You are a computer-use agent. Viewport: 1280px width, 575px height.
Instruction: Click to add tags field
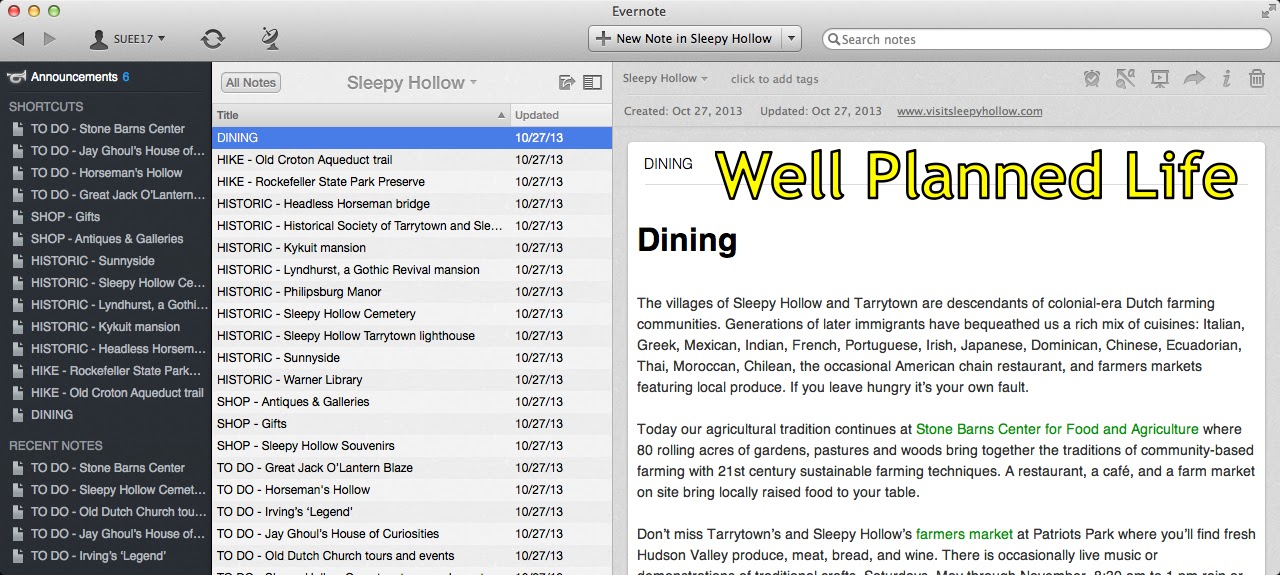click(x=775, y=79)
